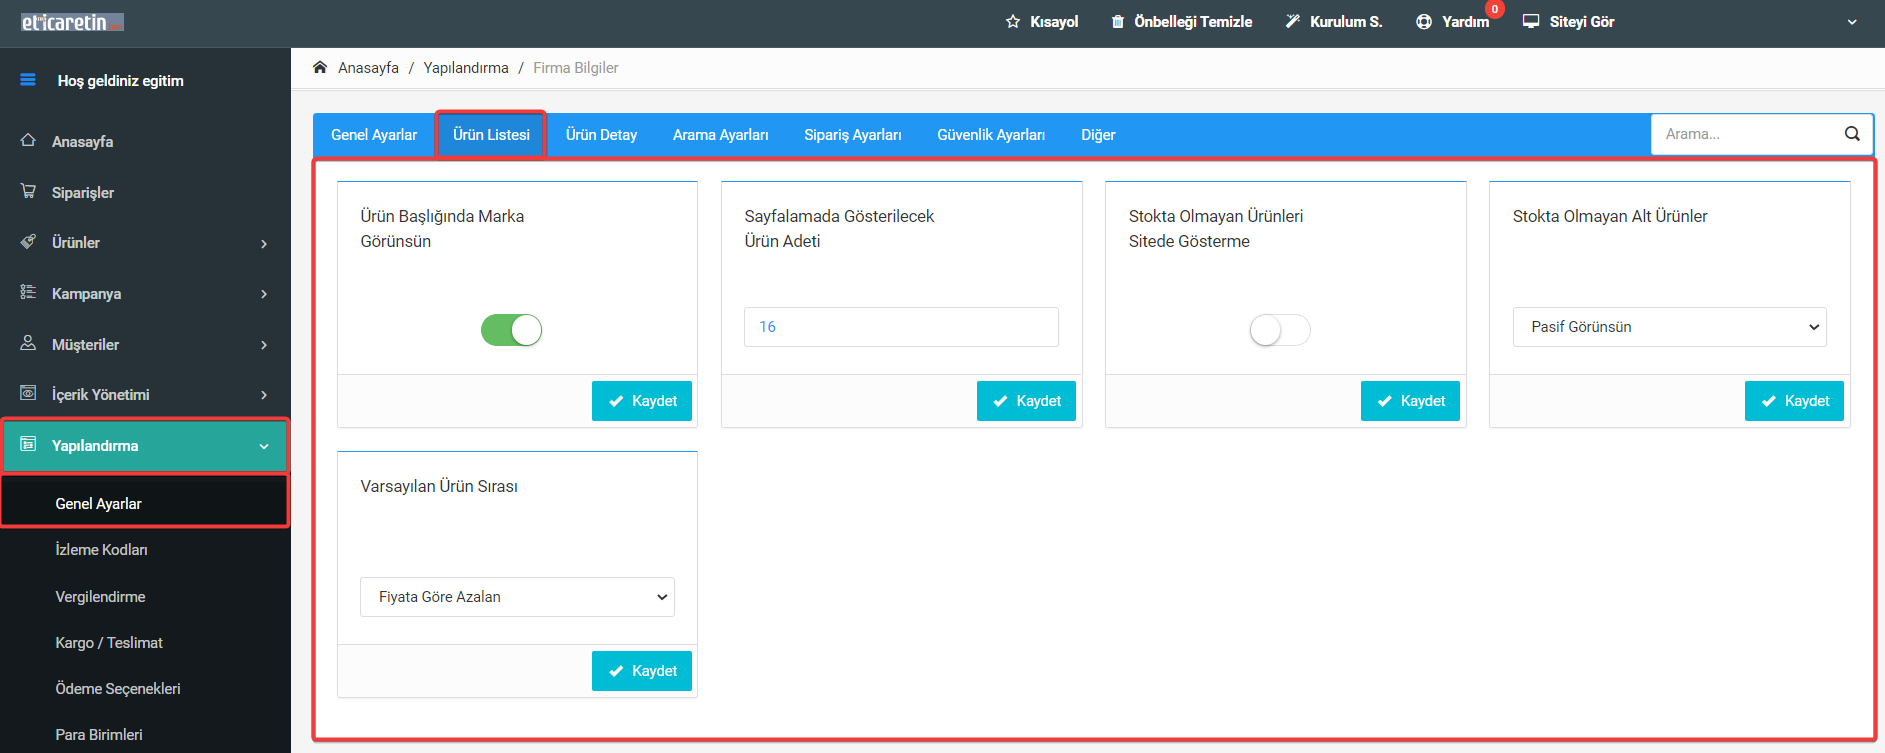This screenshot has width=1885, height=753.
Task: Click the Siparişler cart icon
Action: [x=28, y=191]
